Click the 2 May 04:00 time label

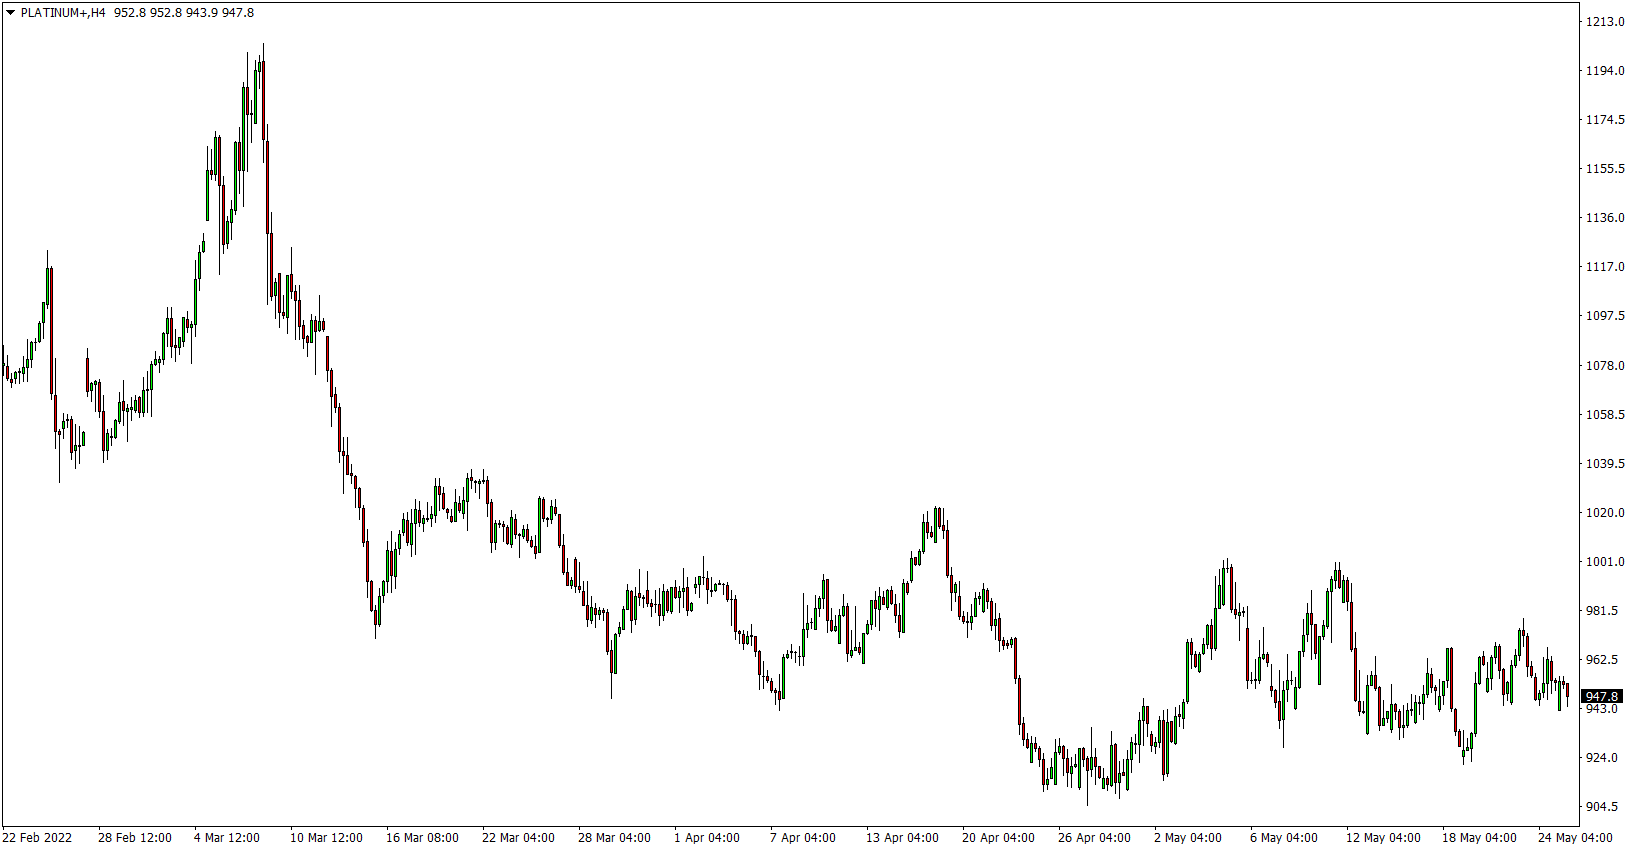coord(1188,838)
